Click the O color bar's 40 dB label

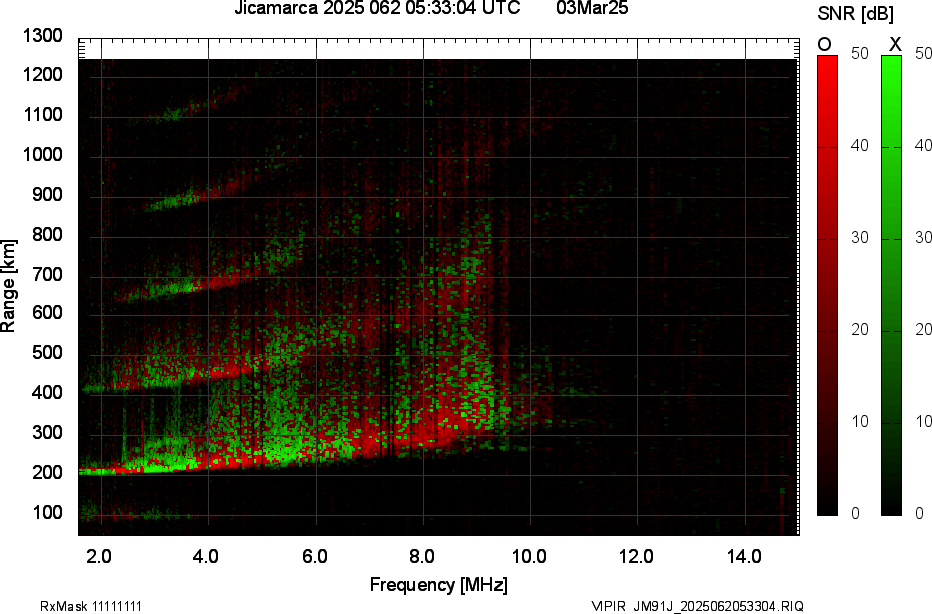pos(860,146)
